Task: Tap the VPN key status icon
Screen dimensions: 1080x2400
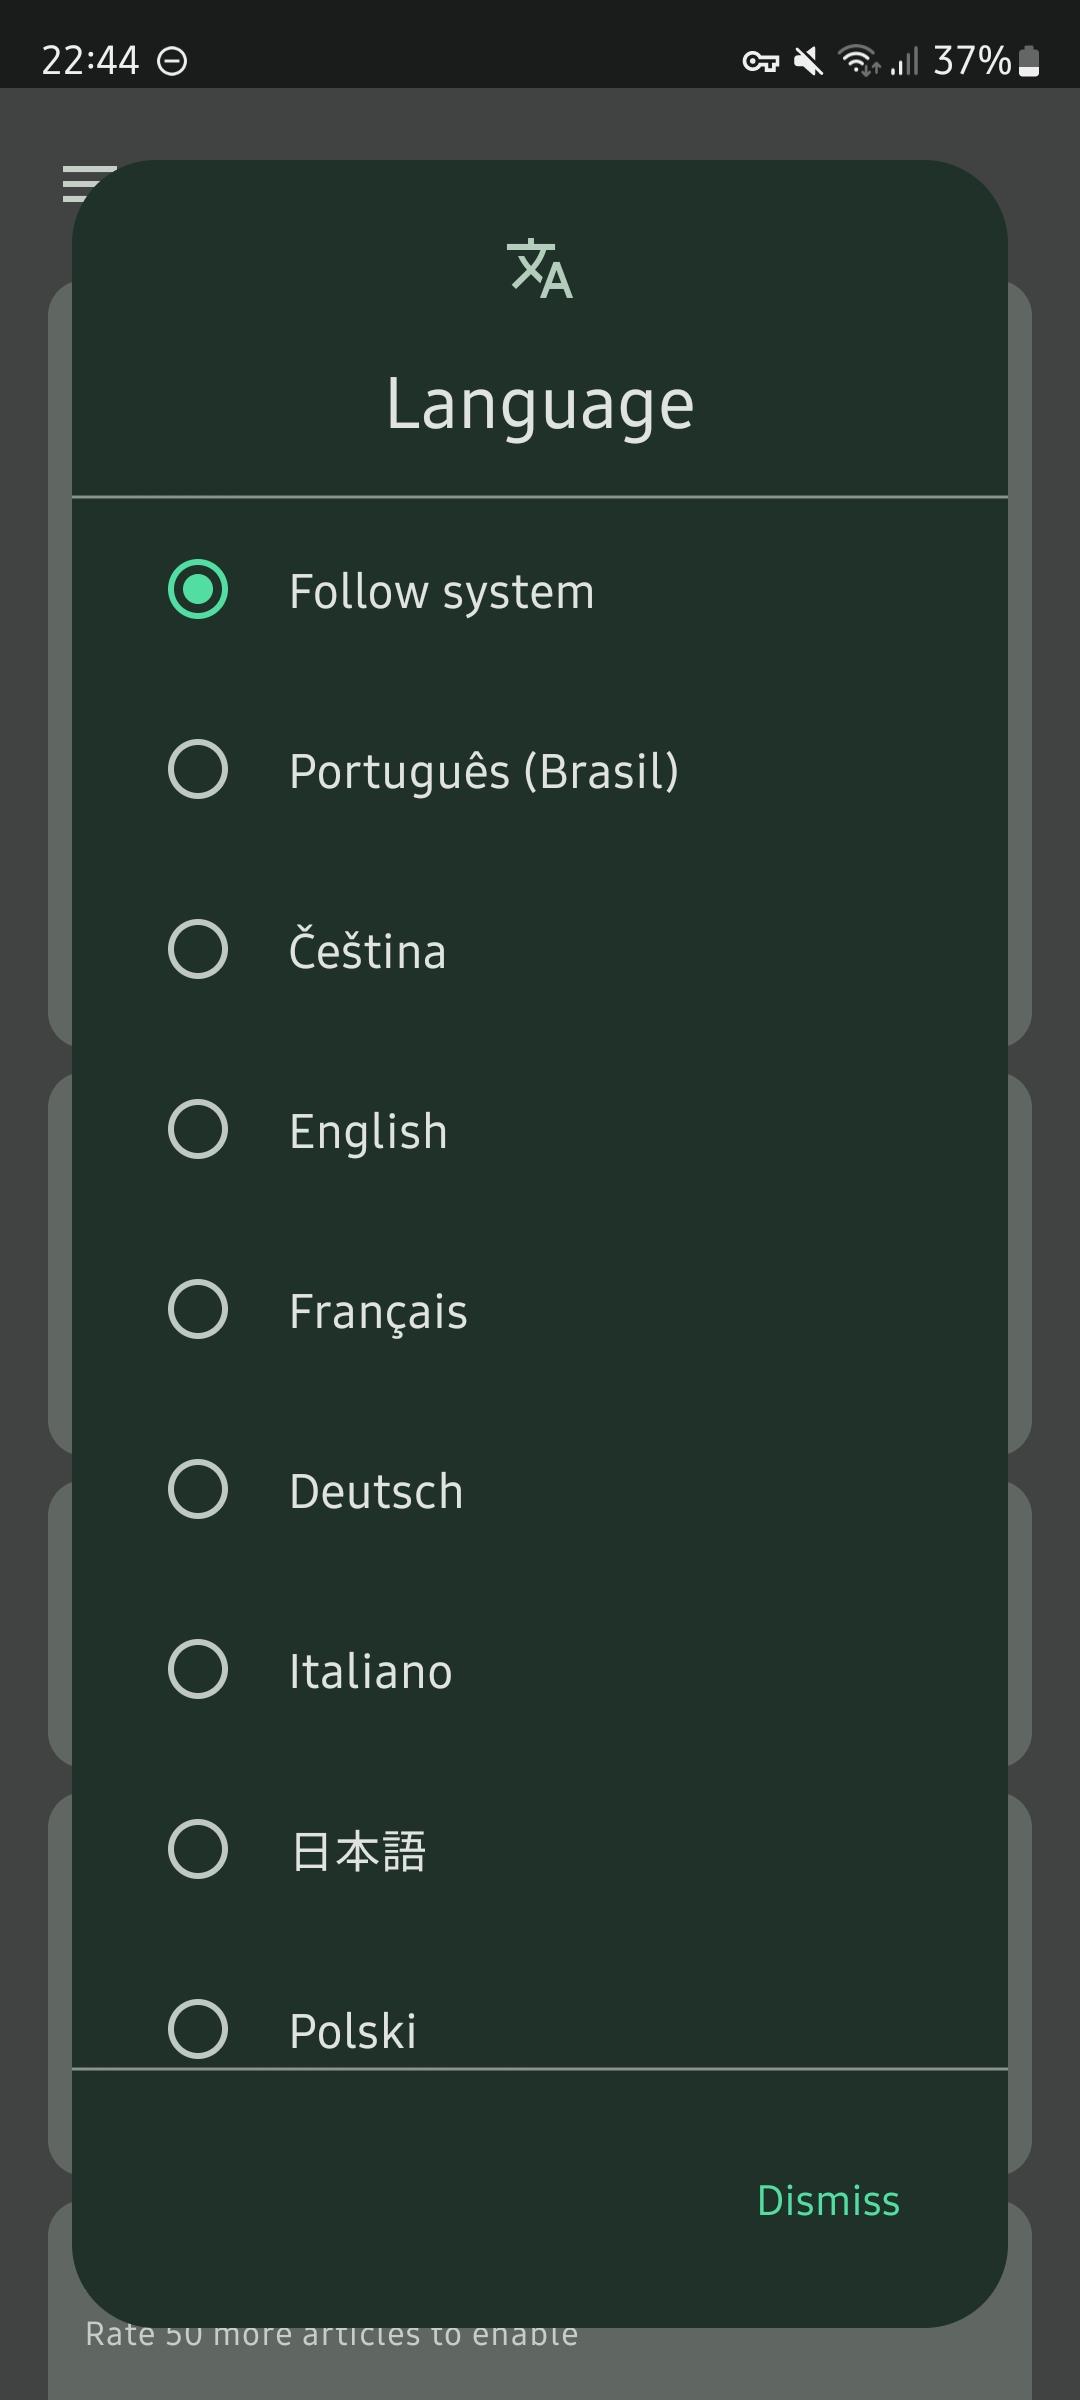Action: (760, 62)
